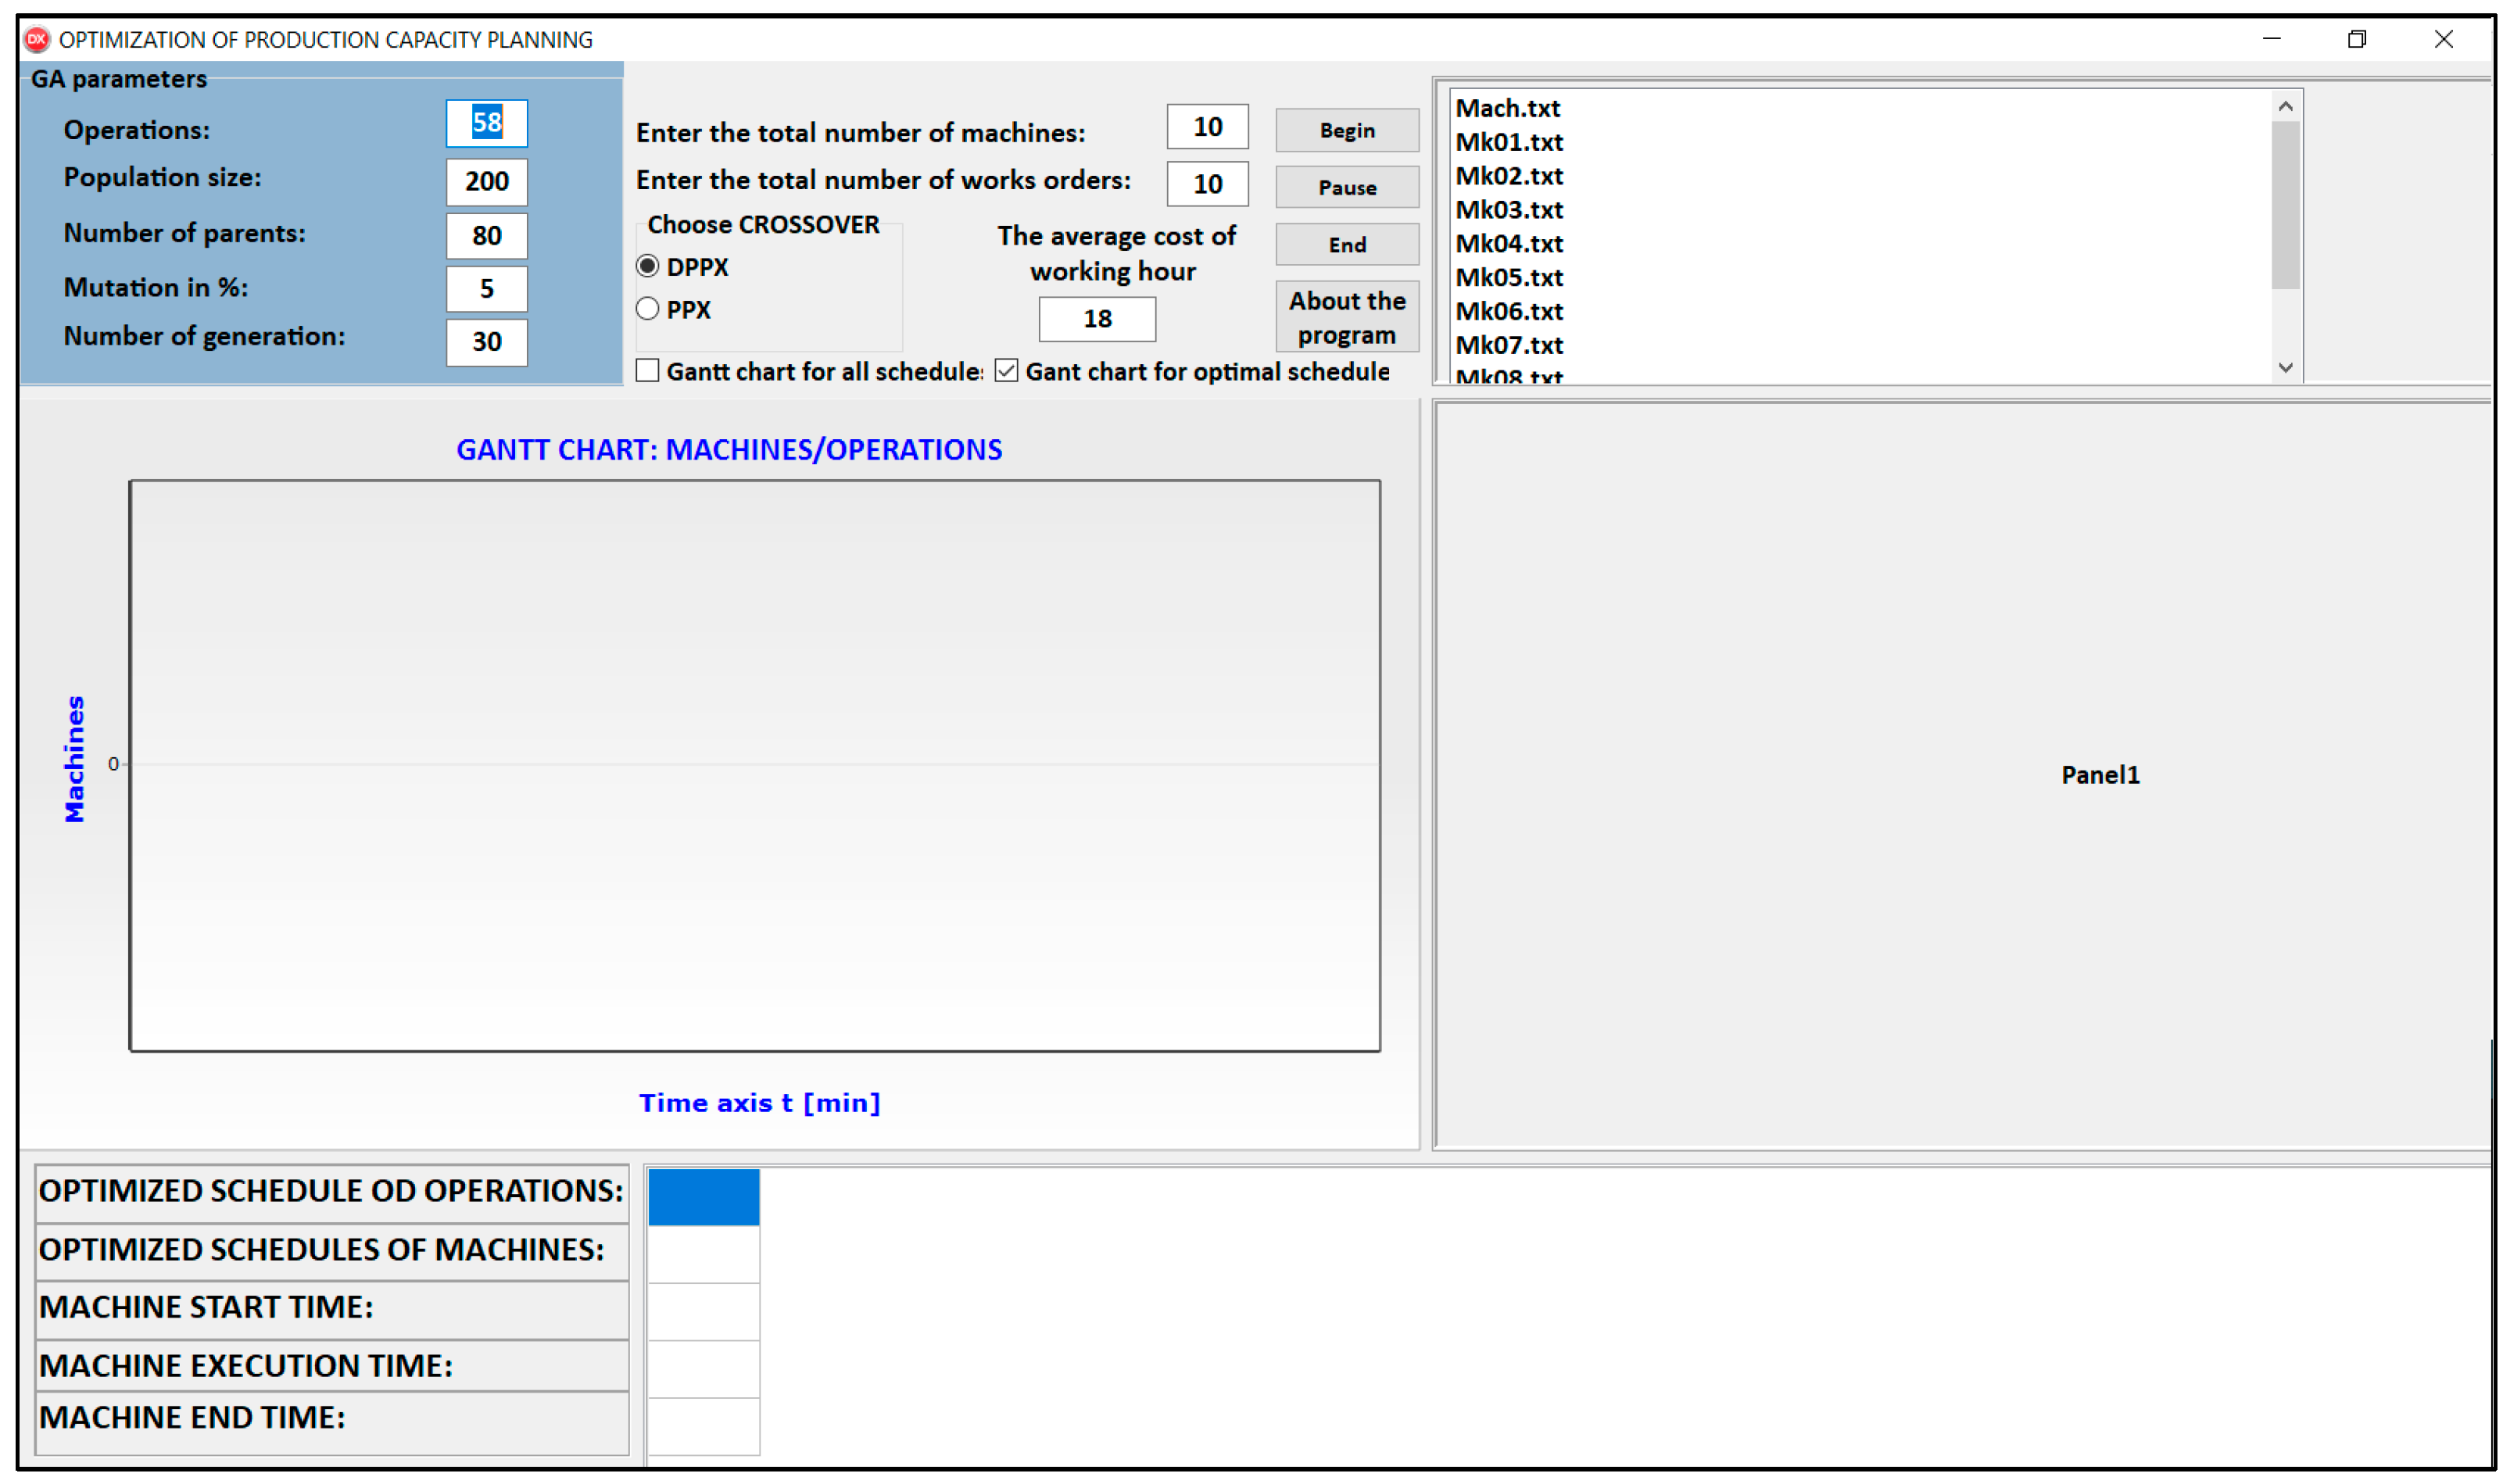Select Mach.txt in the file list

(x=1509, y=108)
